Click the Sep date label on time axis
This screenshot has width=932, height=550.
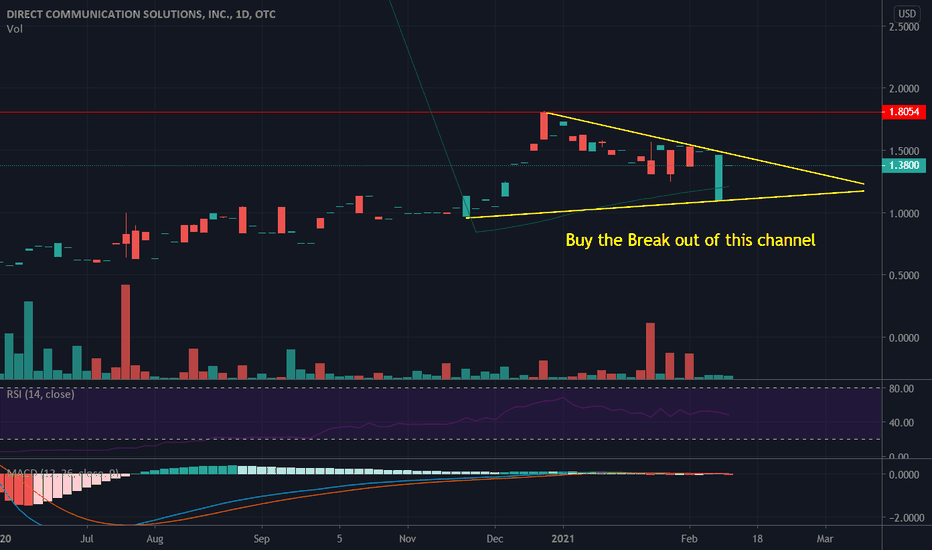tap(262, 539)
